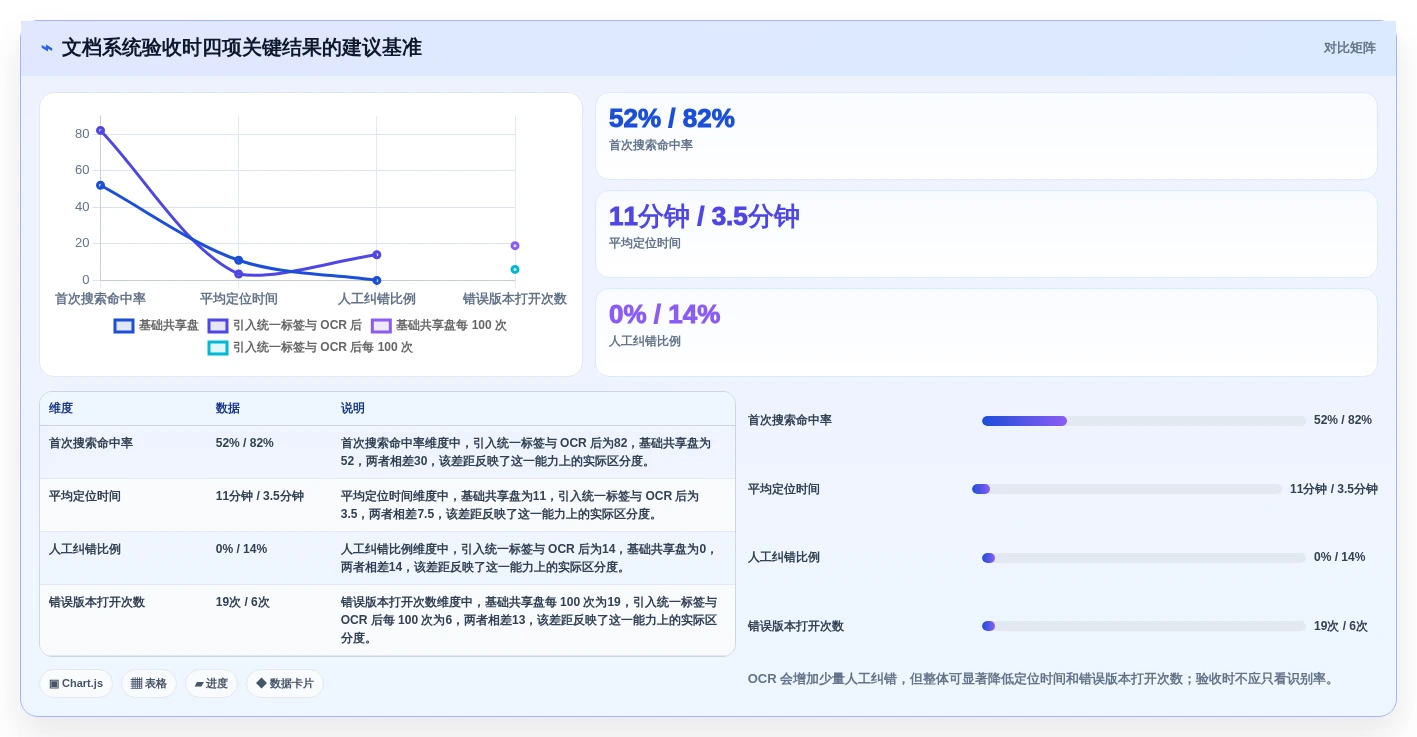The width and height of the screenshot is (1417, 737).
Task: Click the 平均定位时间 chart axis label
Action: click(x=238, y=299)
